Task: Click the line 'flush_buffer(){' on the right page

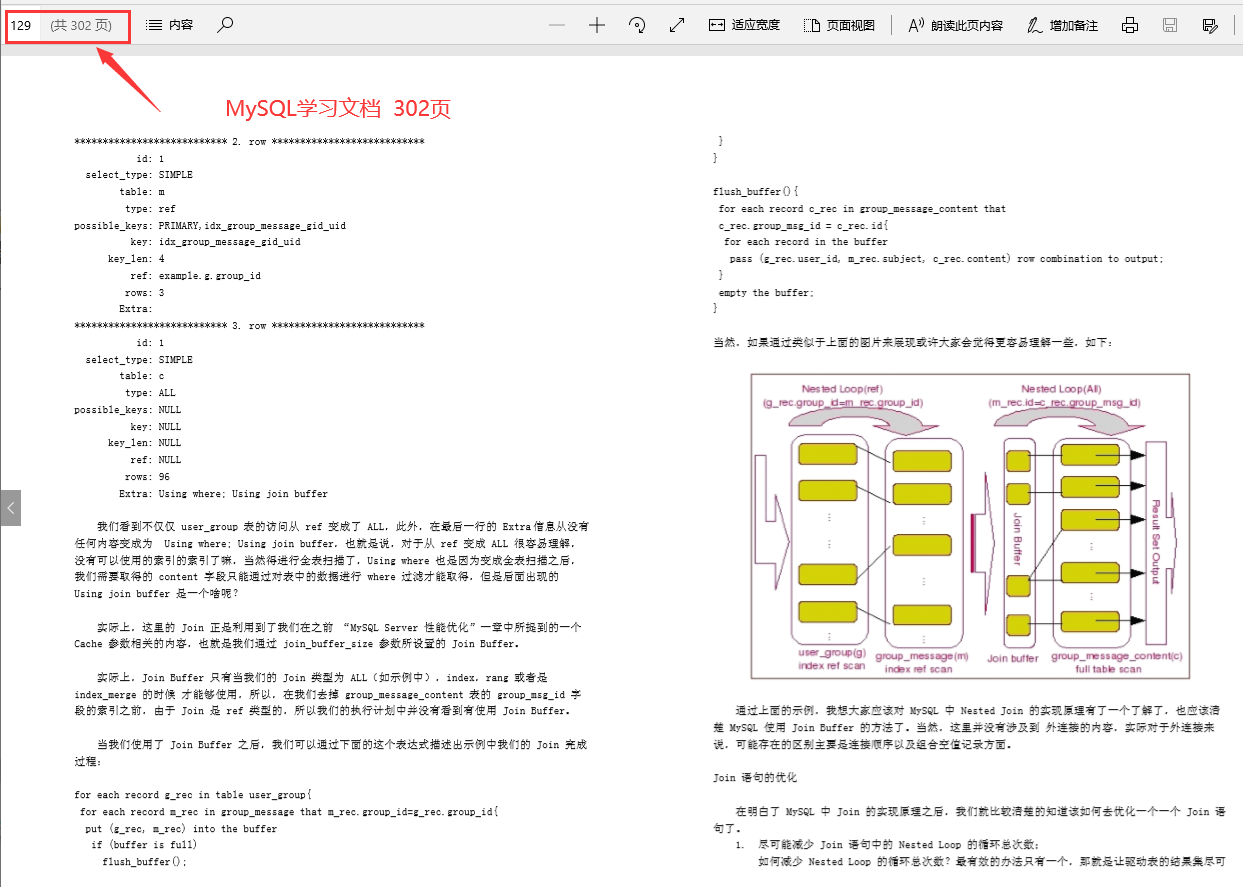Action: coord(756,192)
